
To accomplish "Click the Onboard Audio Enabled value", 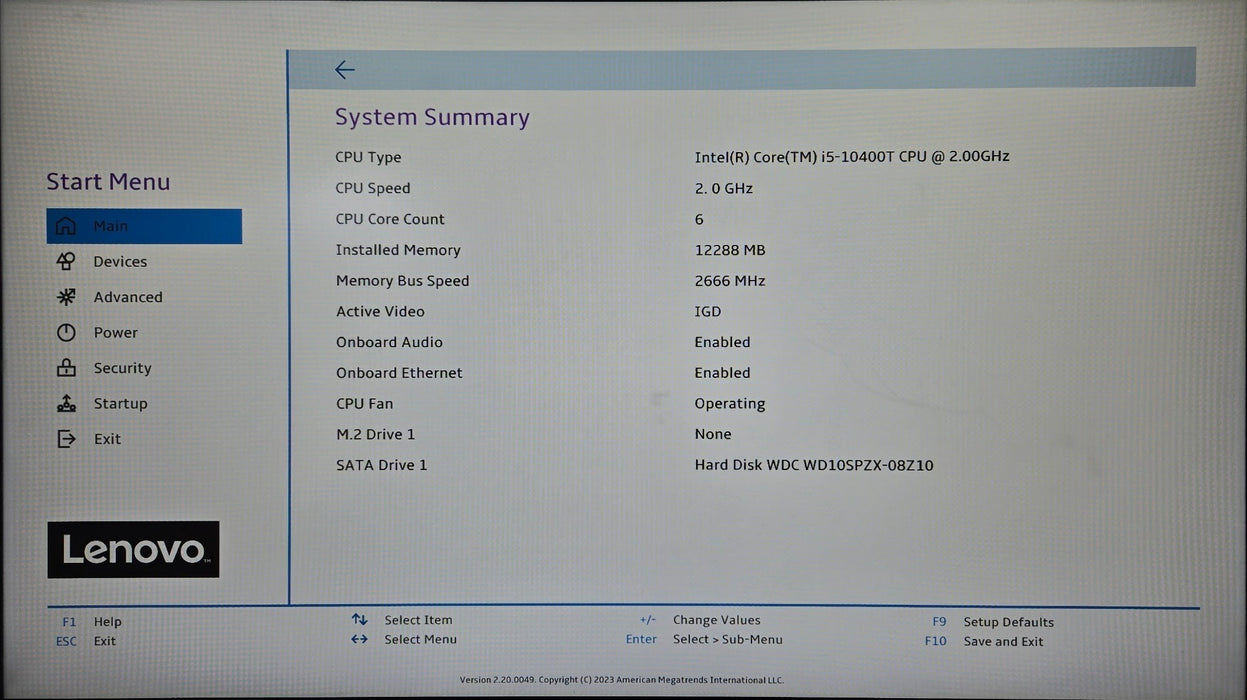I will coord(722,342).
